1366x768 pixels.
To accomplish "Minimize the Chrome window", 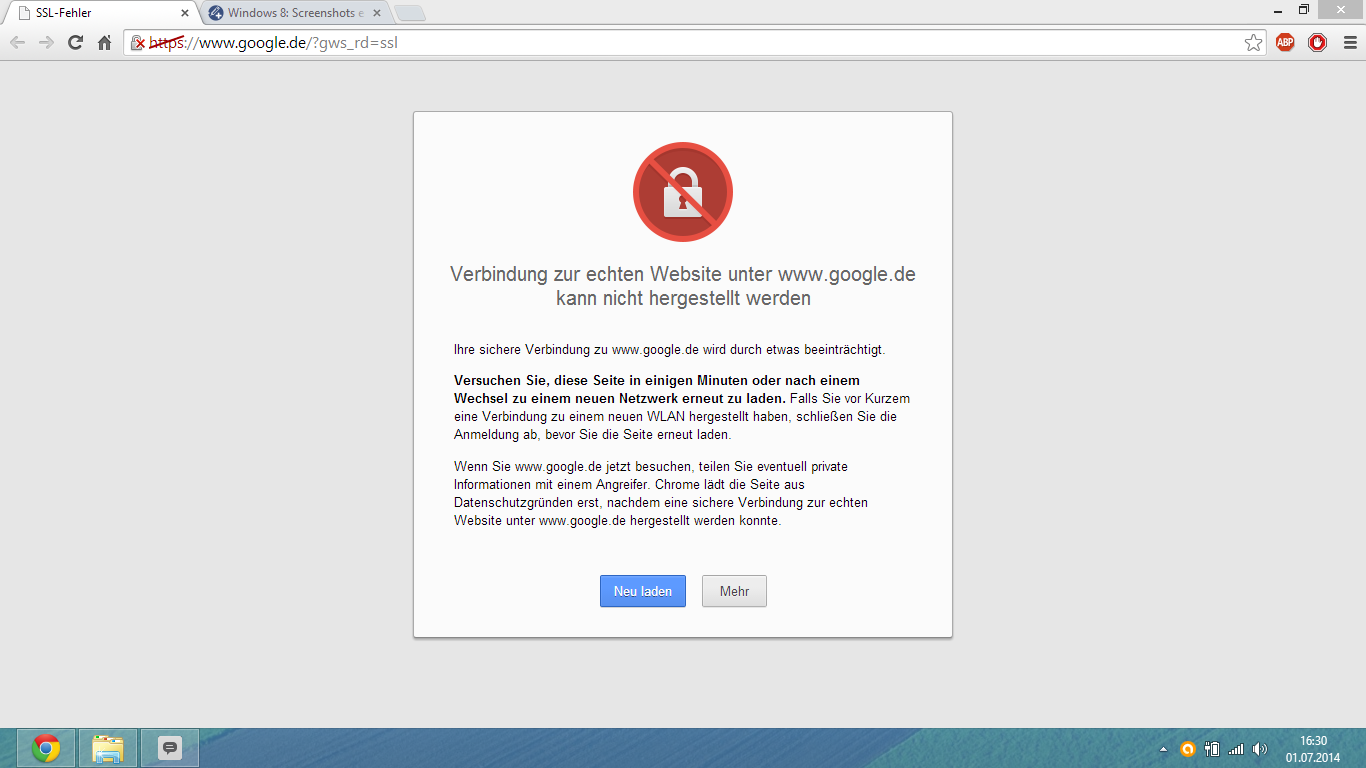I will [1278, 9].
